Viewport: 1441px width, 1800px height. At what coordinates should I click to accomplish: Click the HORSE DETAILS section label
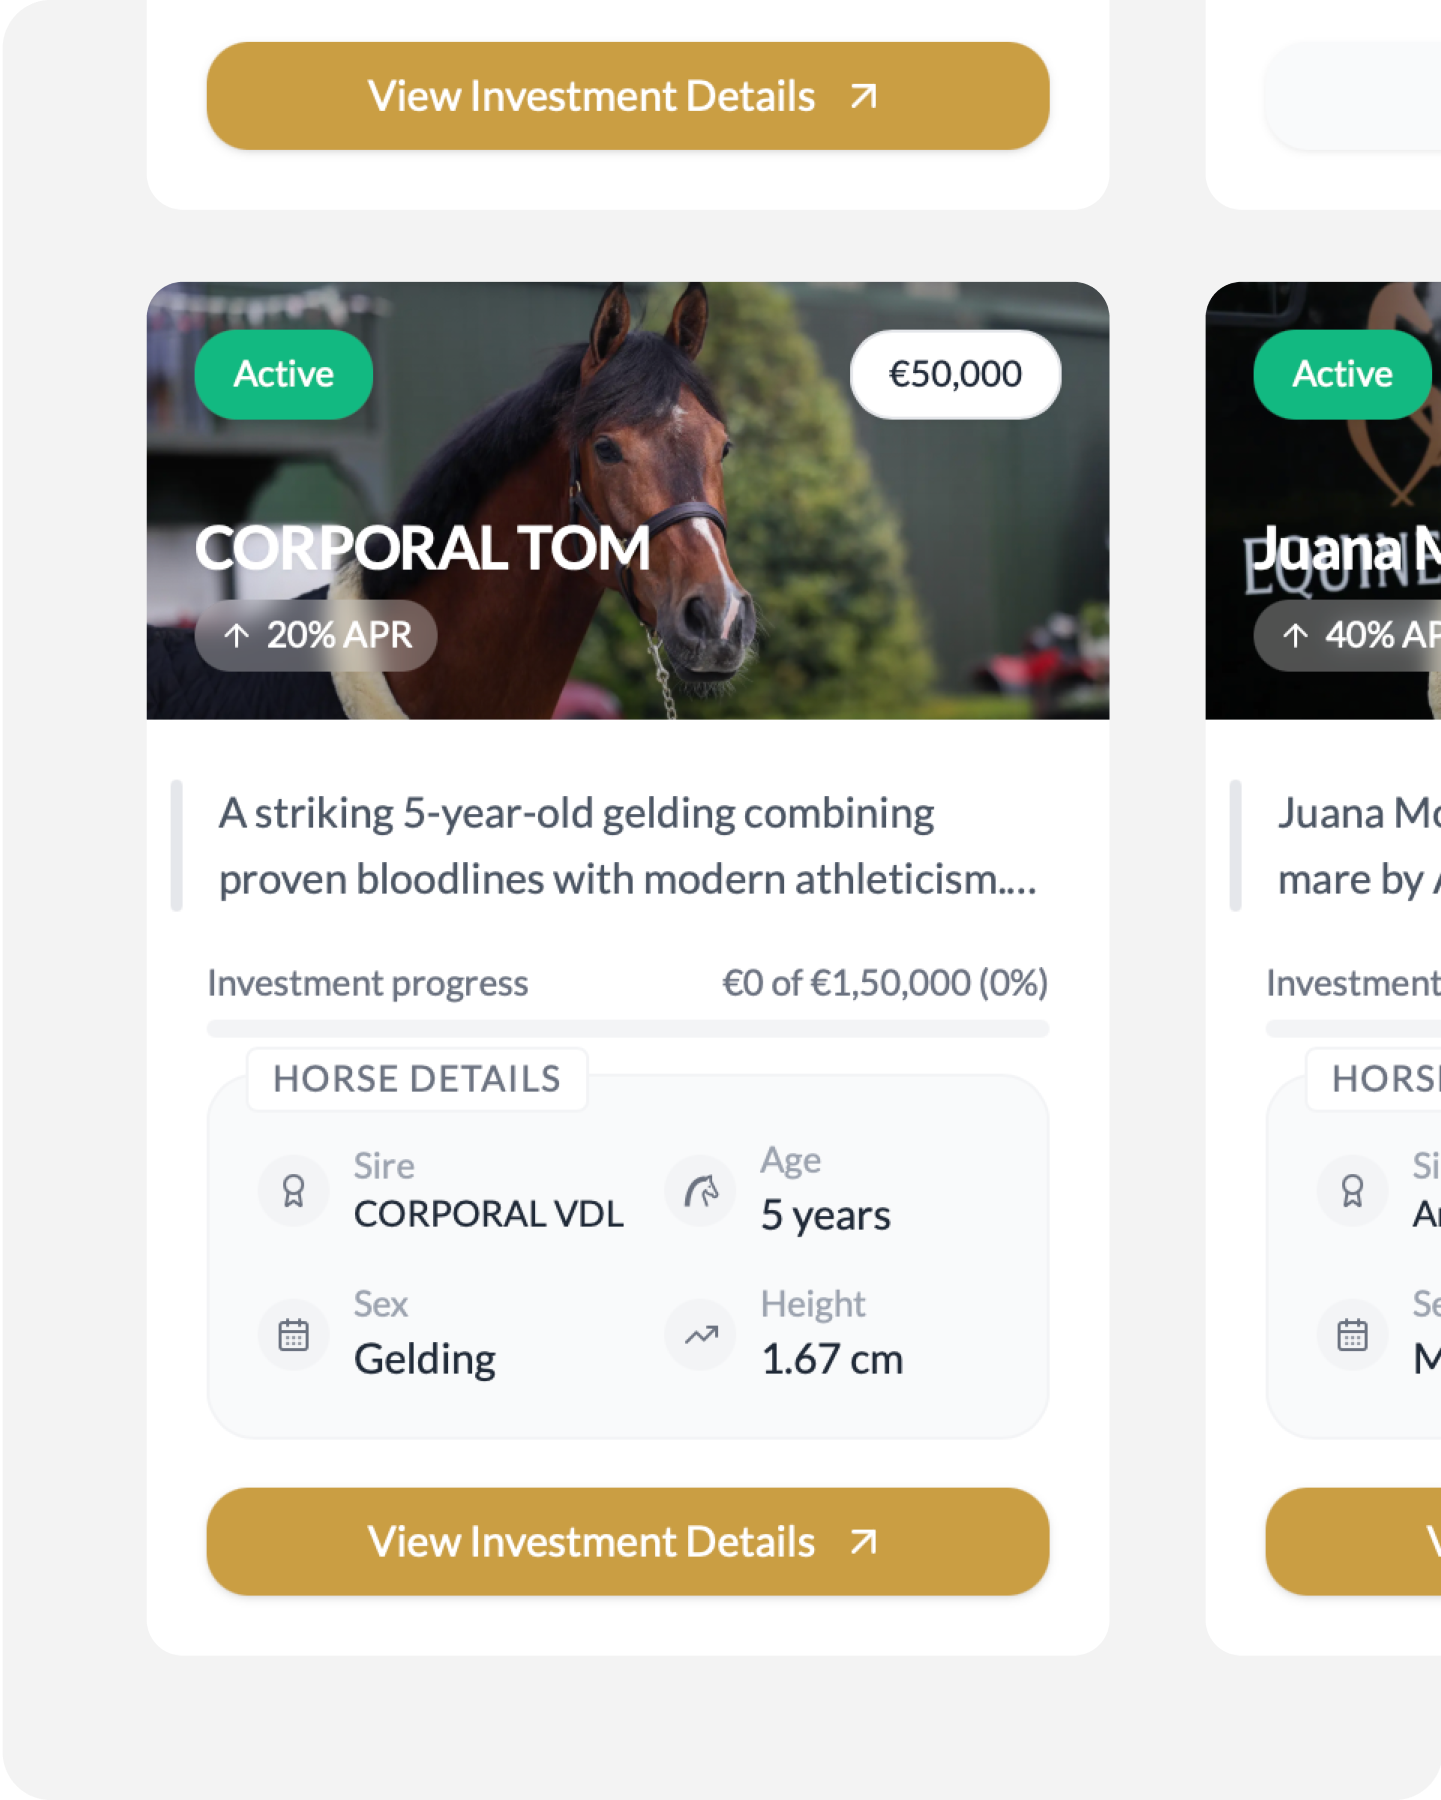click(417, 1079)
